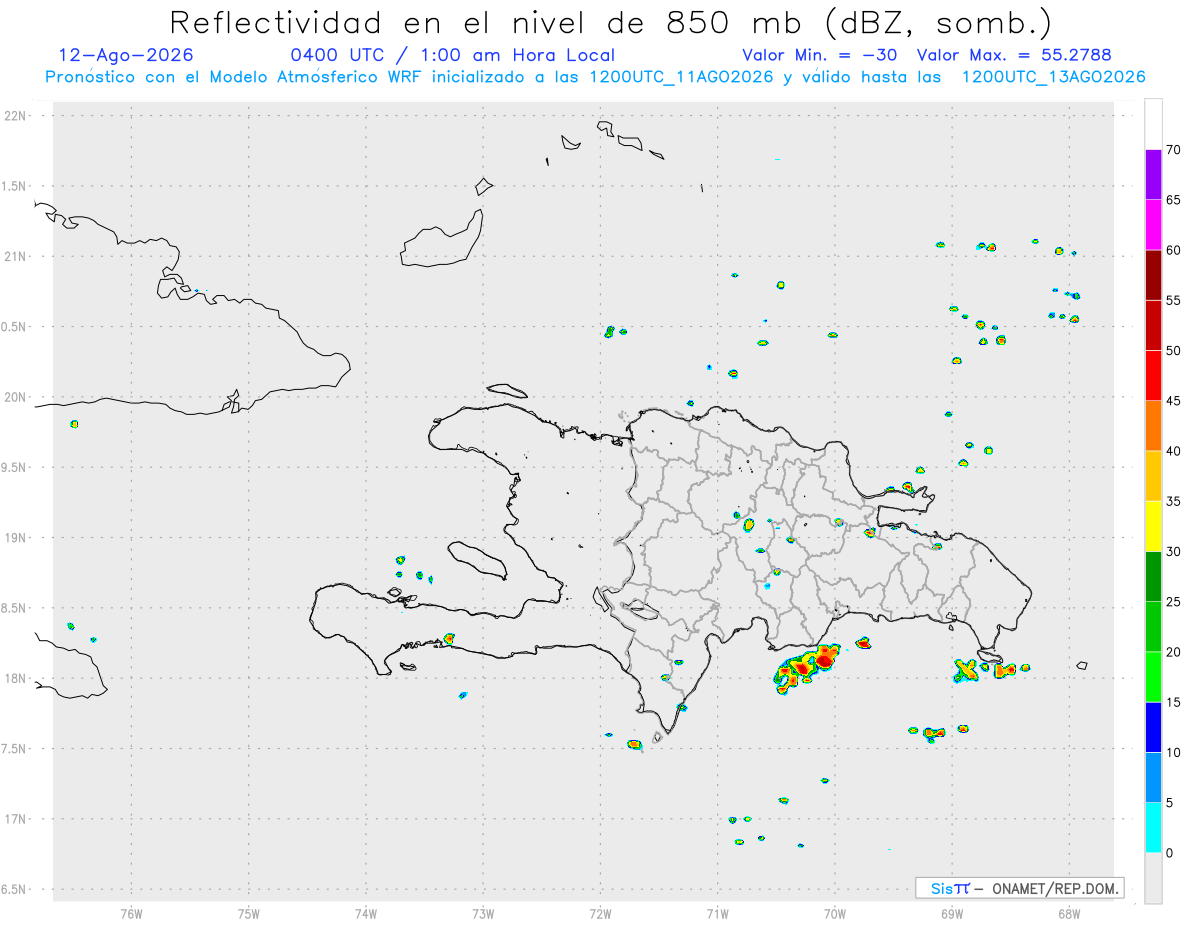Click the gold 35–40 dBZ legend swatch
This screenshot has height=927, width=1200.
1153,476
